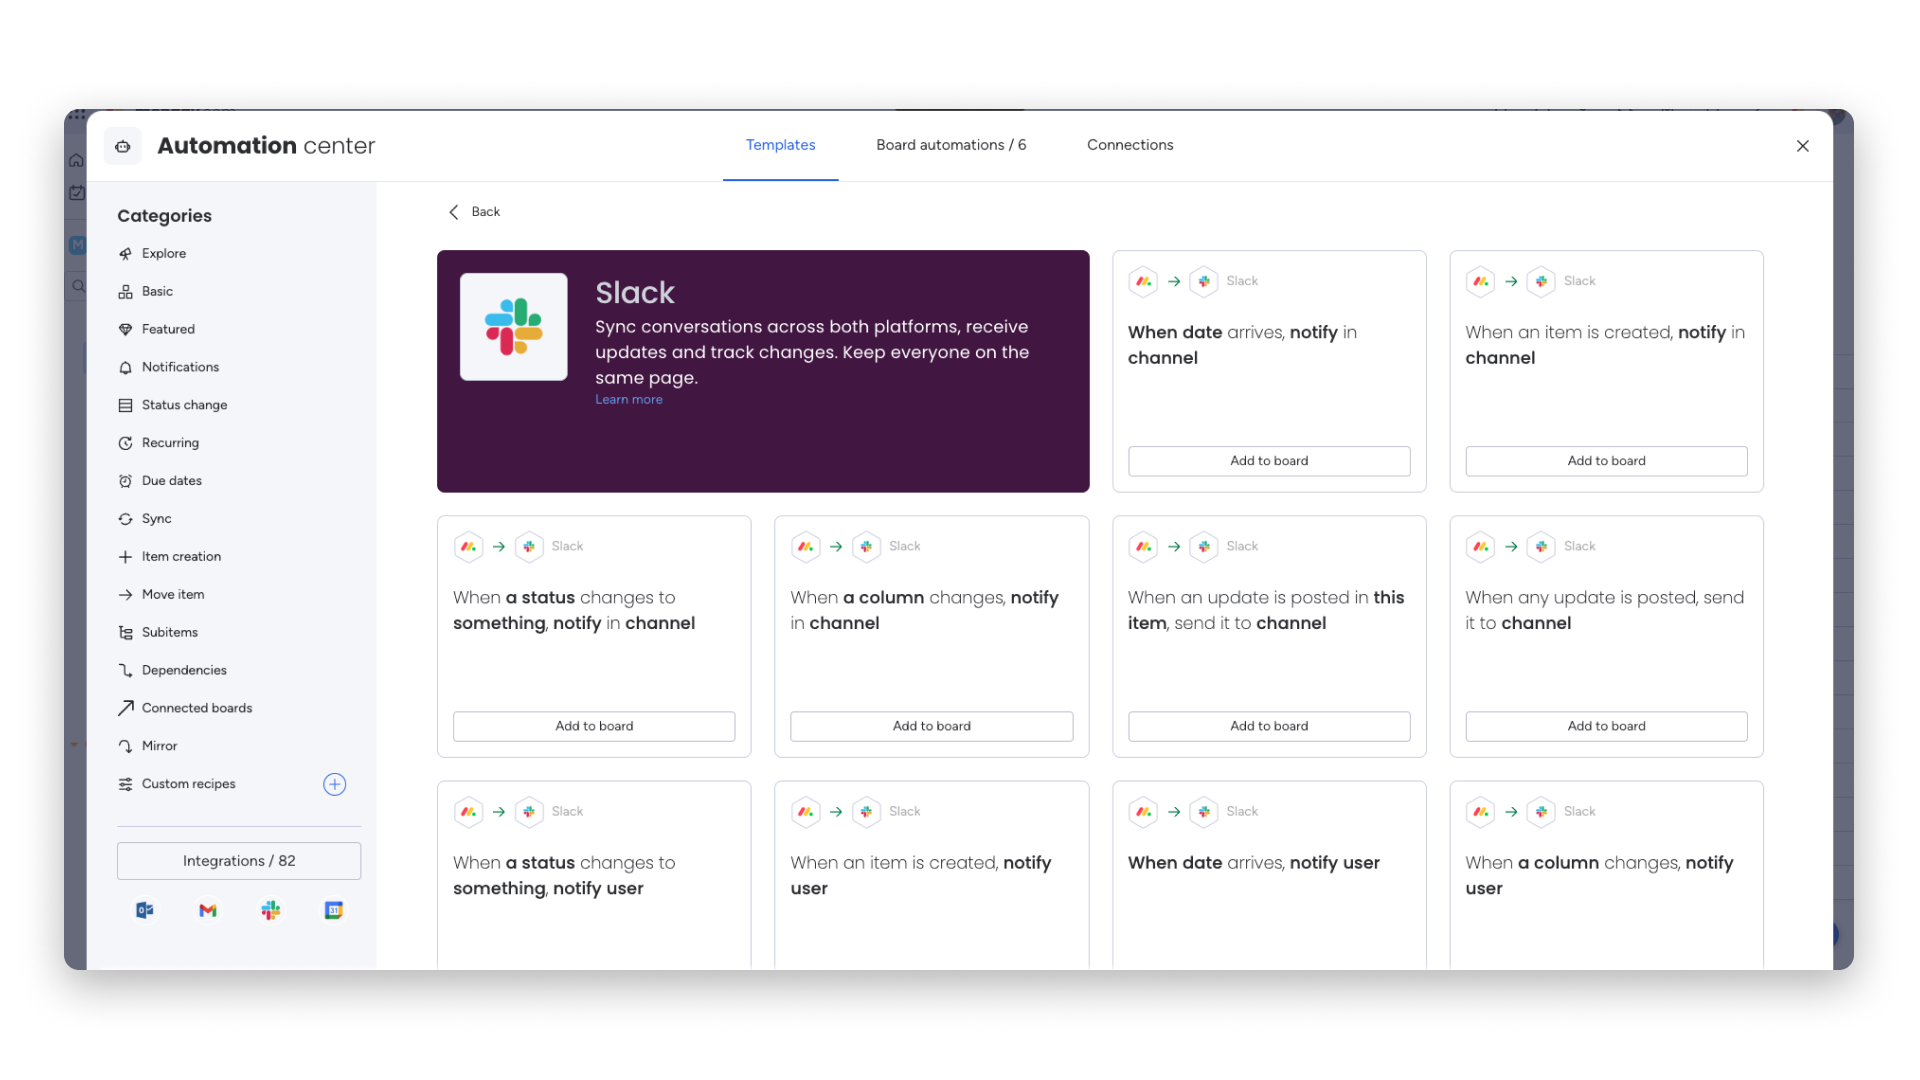Click the plus icon beside Custom recipes
The height and width of the screenshot is (1080, 1920).
point(335,785)
